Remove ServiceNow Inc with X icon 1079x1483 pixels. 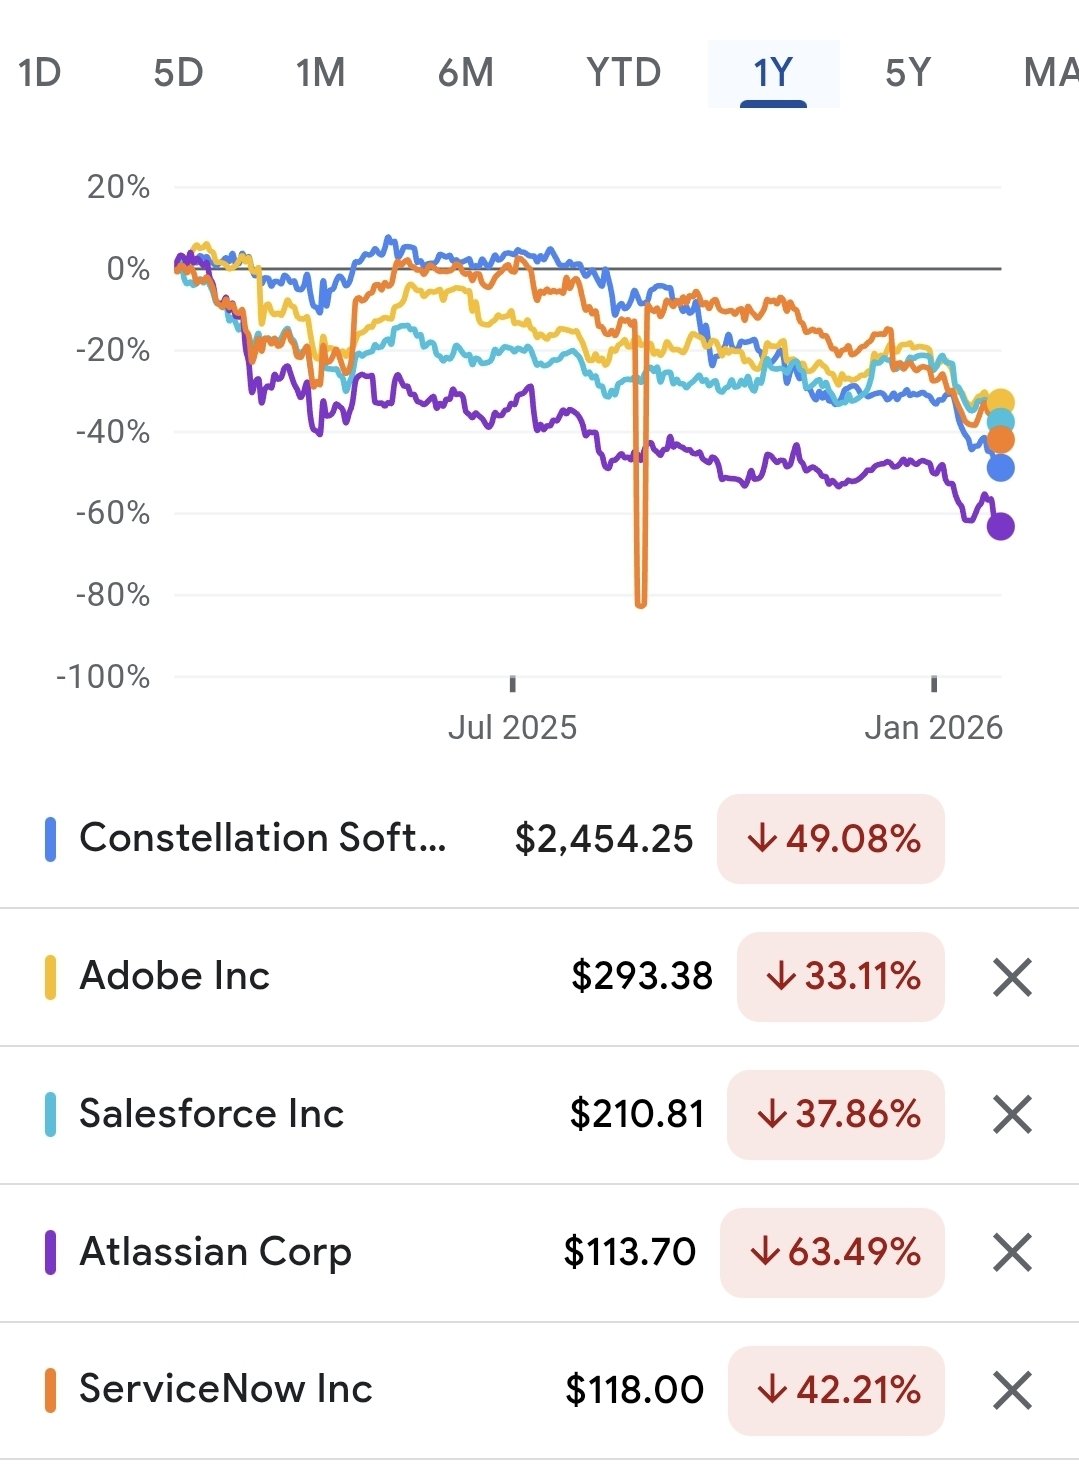[1012, 1390]
